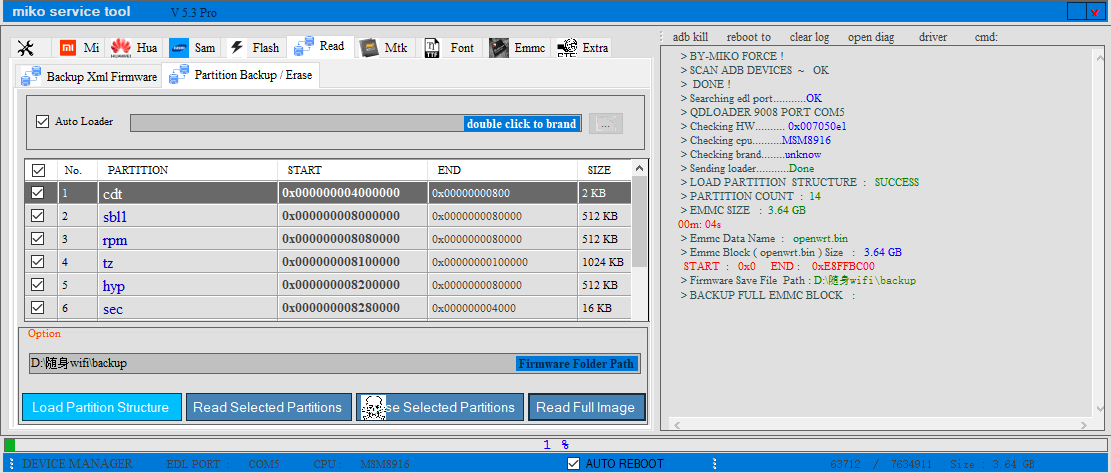Select the Read tab
1111x473 pixels.
point(319,46)
